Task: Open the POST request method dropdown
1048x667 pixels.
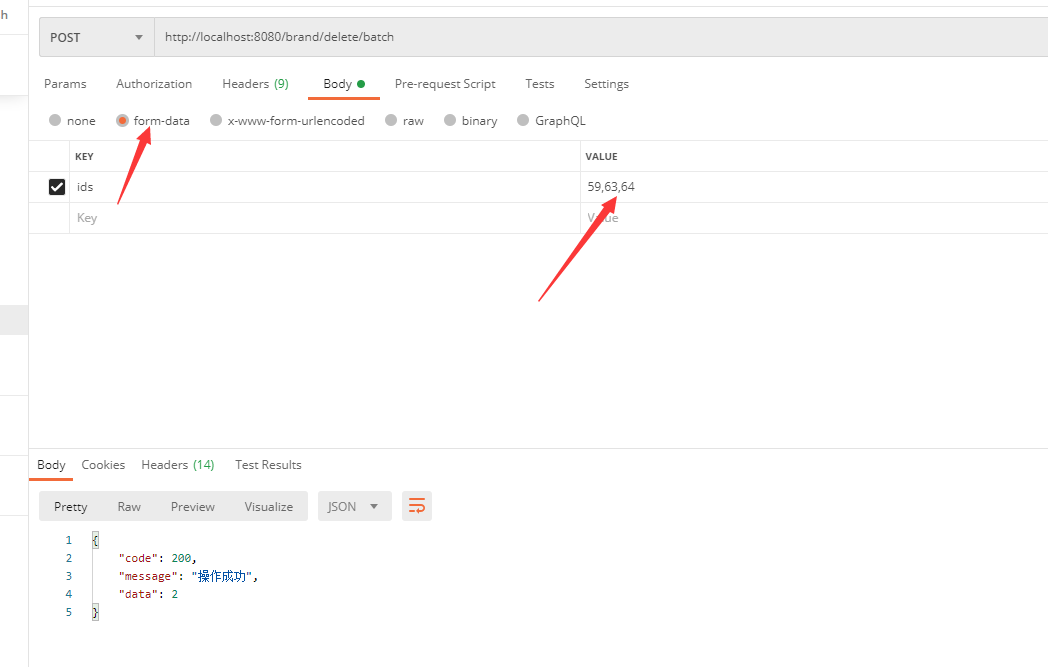Action: (95, 36)
